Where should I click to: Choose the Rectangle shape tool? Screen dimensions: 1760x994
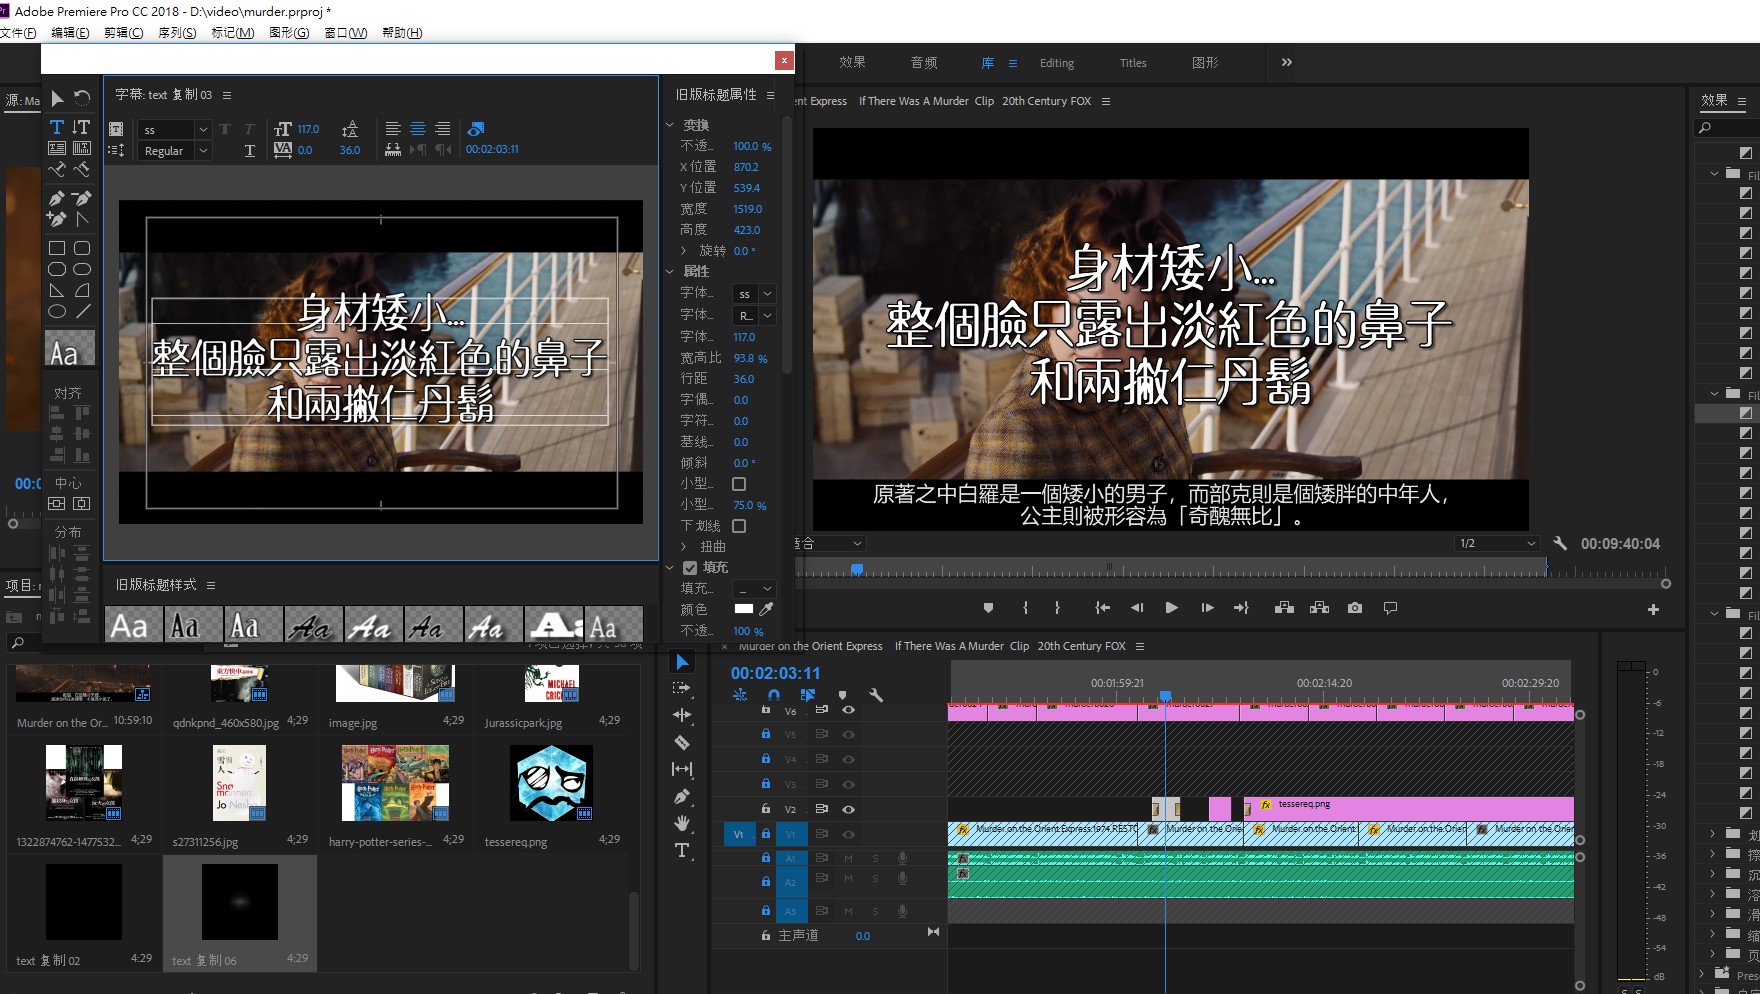(56, 247)
